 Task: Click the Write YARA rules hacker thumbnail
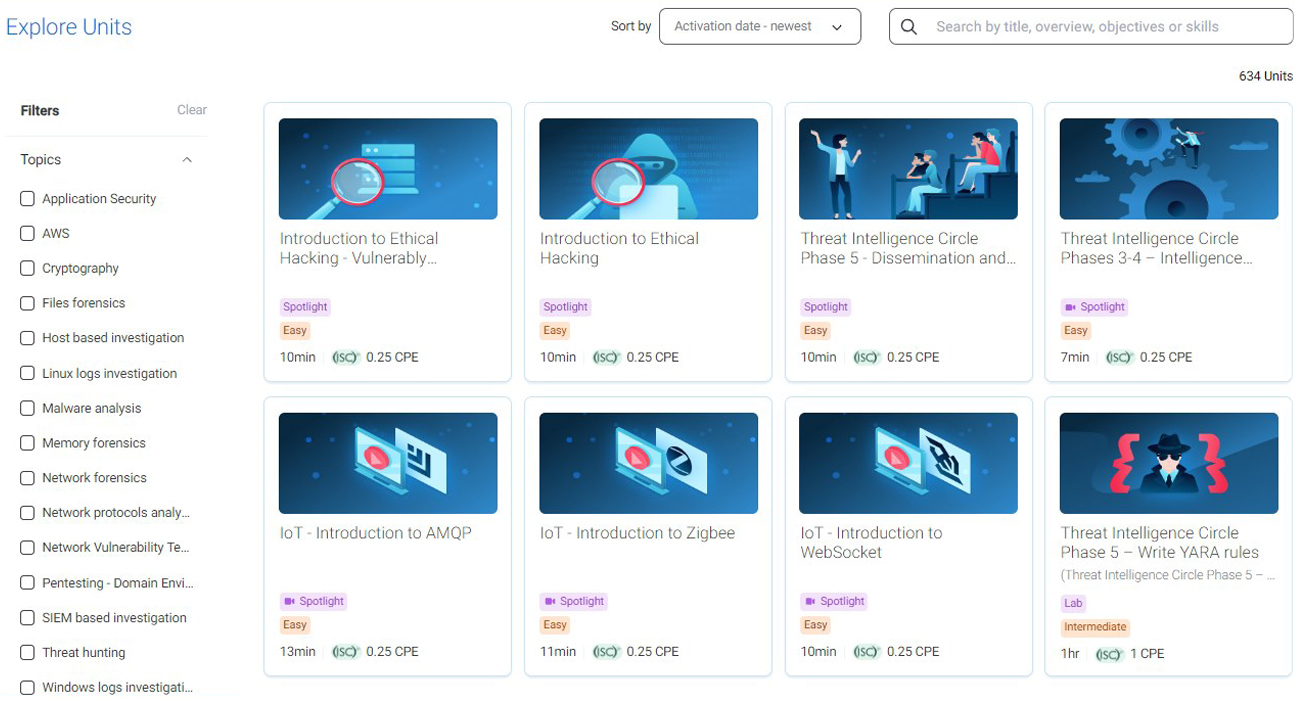[1168, 462]
